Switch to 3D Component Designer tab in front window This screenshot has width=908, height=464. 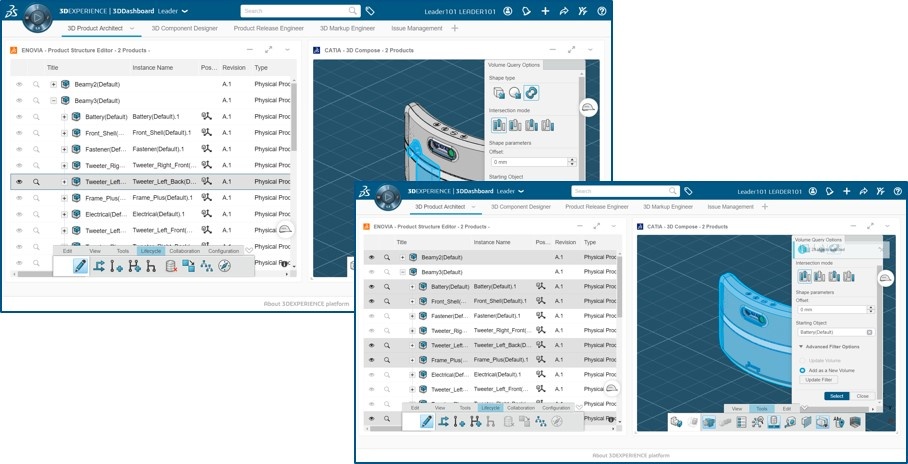point(521,206)
